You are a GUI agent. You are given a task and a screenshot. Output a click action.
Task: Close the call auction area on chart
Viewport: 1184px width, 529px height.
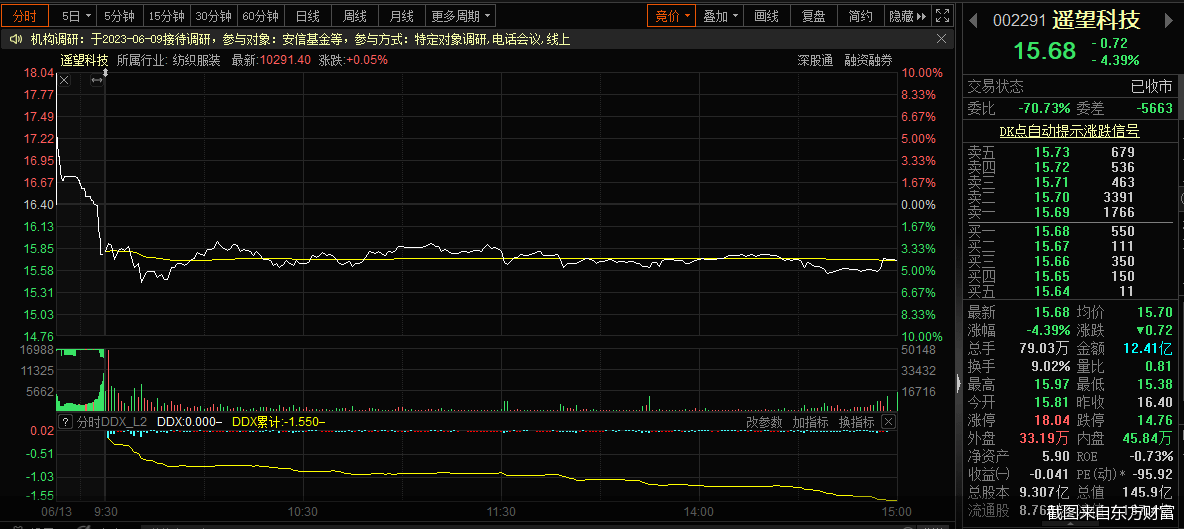click(x=64, y=81)
